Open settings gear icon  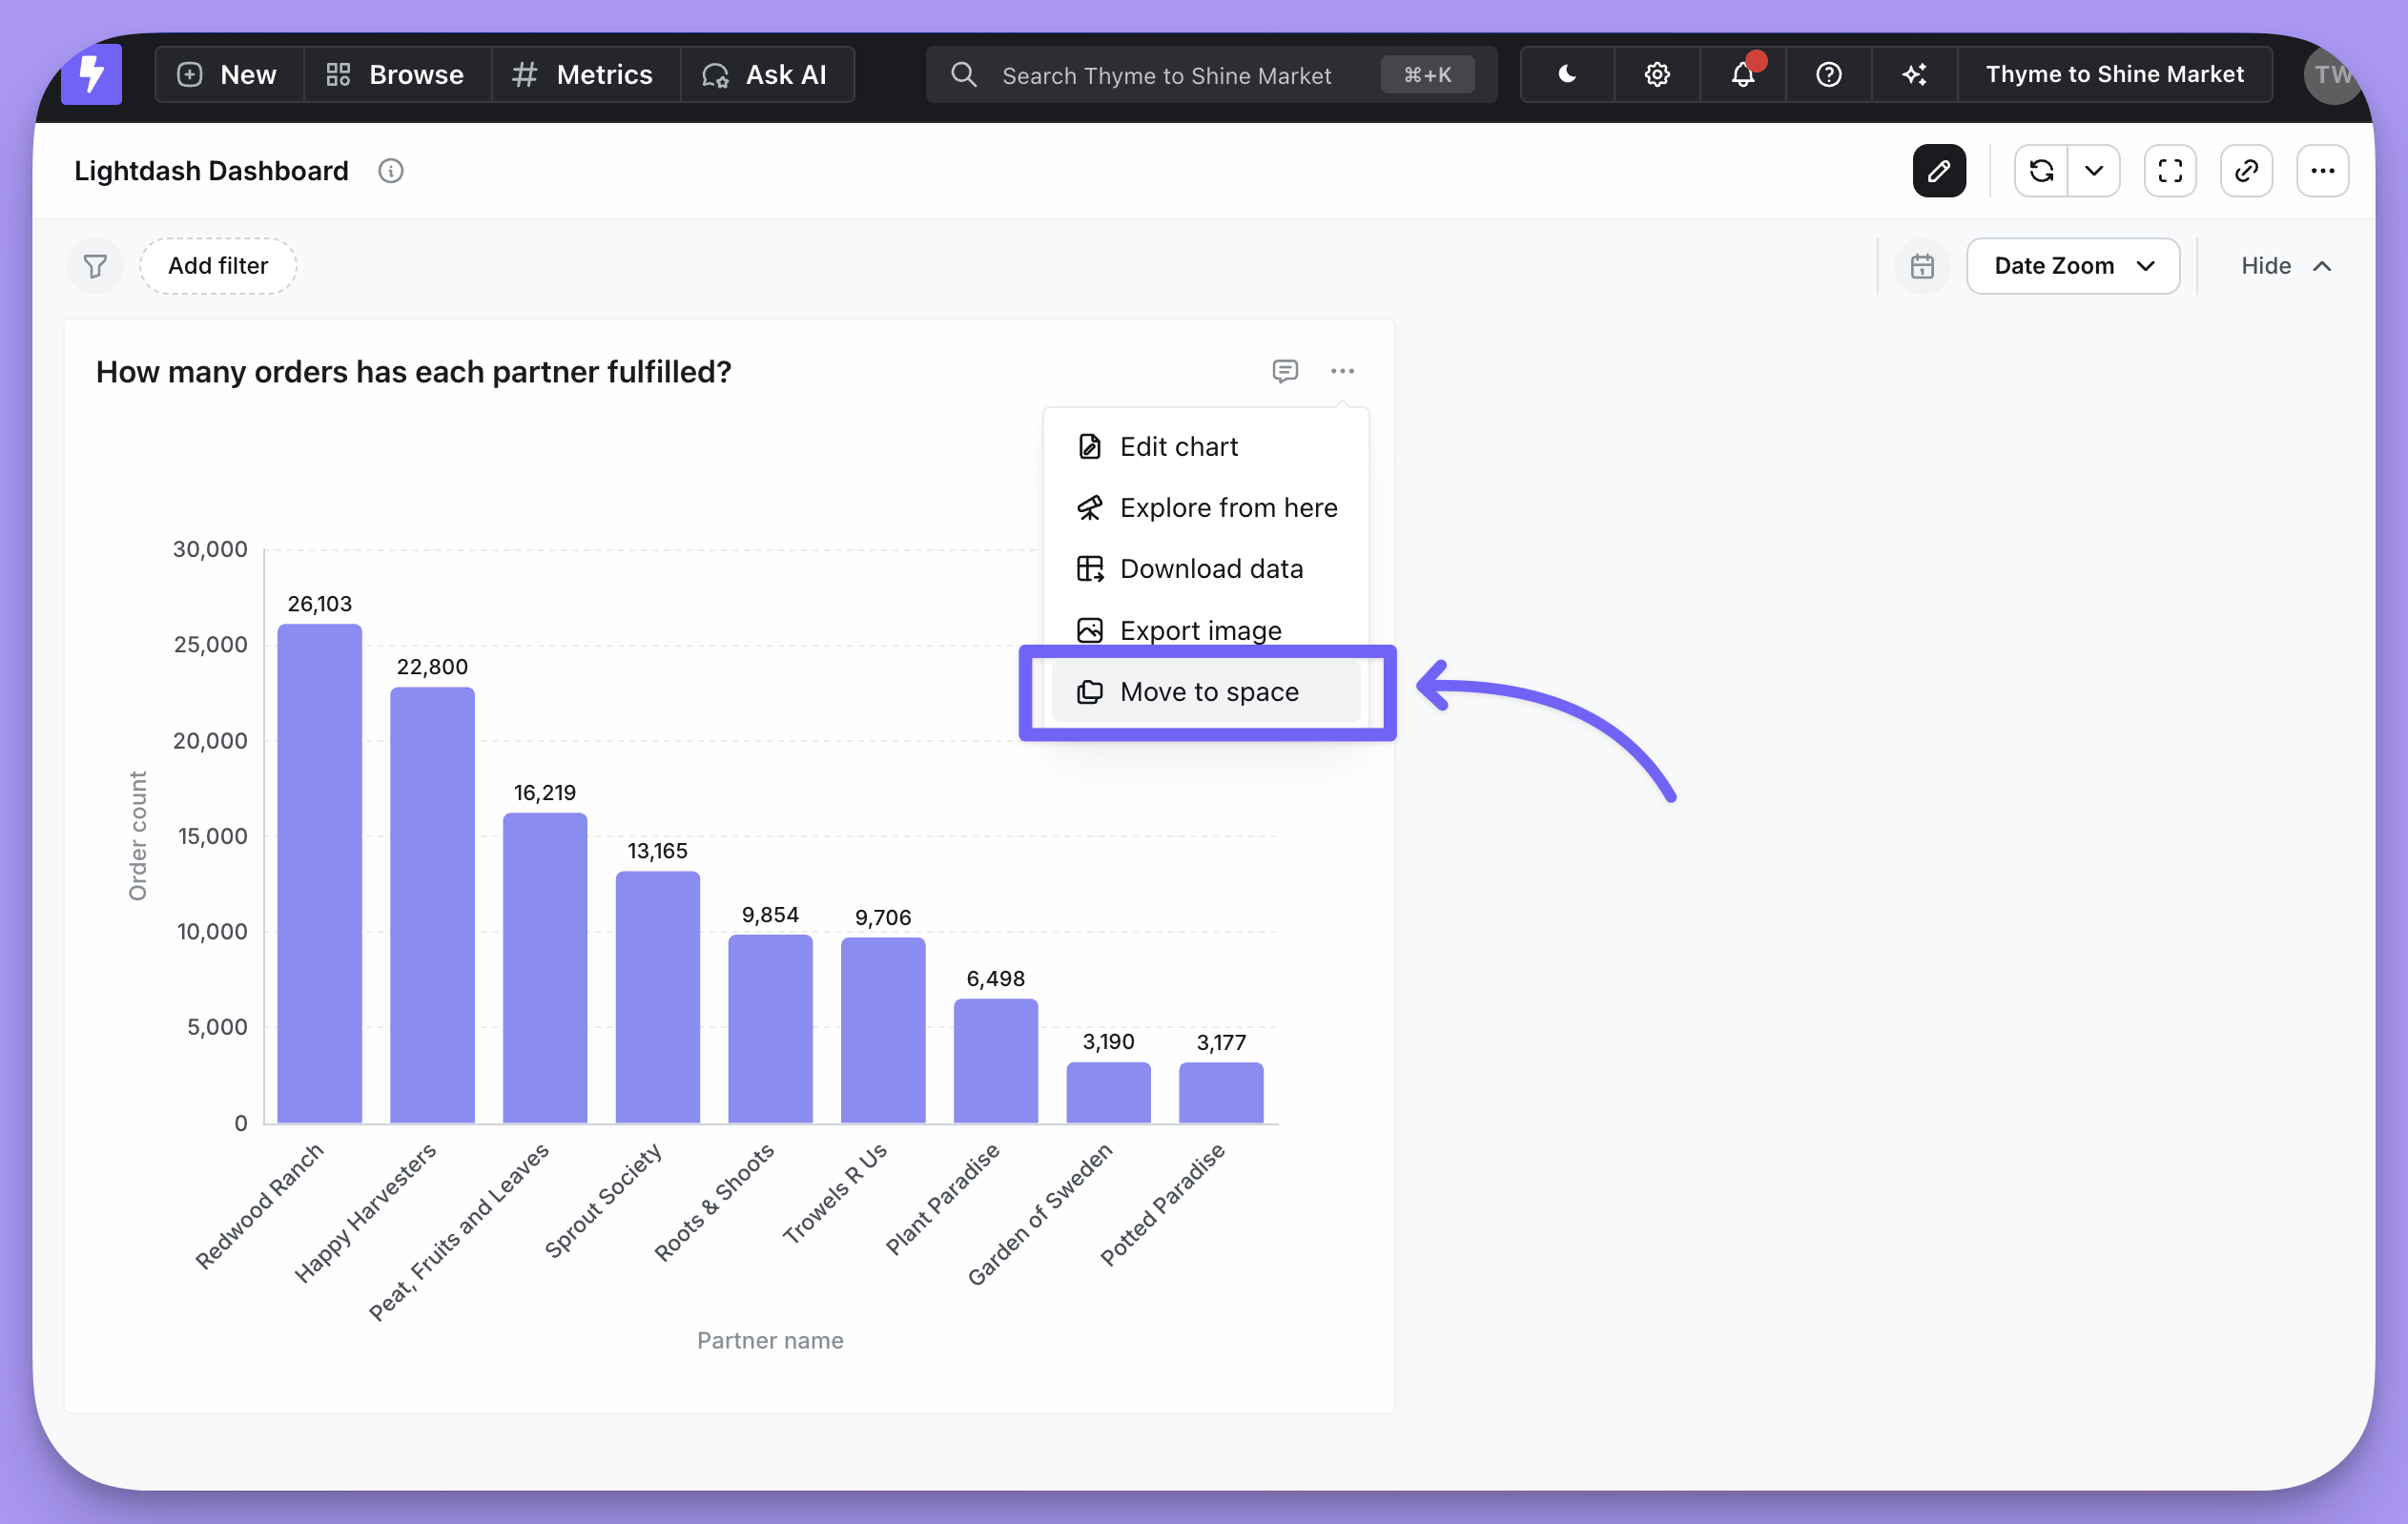point(1656,74)
